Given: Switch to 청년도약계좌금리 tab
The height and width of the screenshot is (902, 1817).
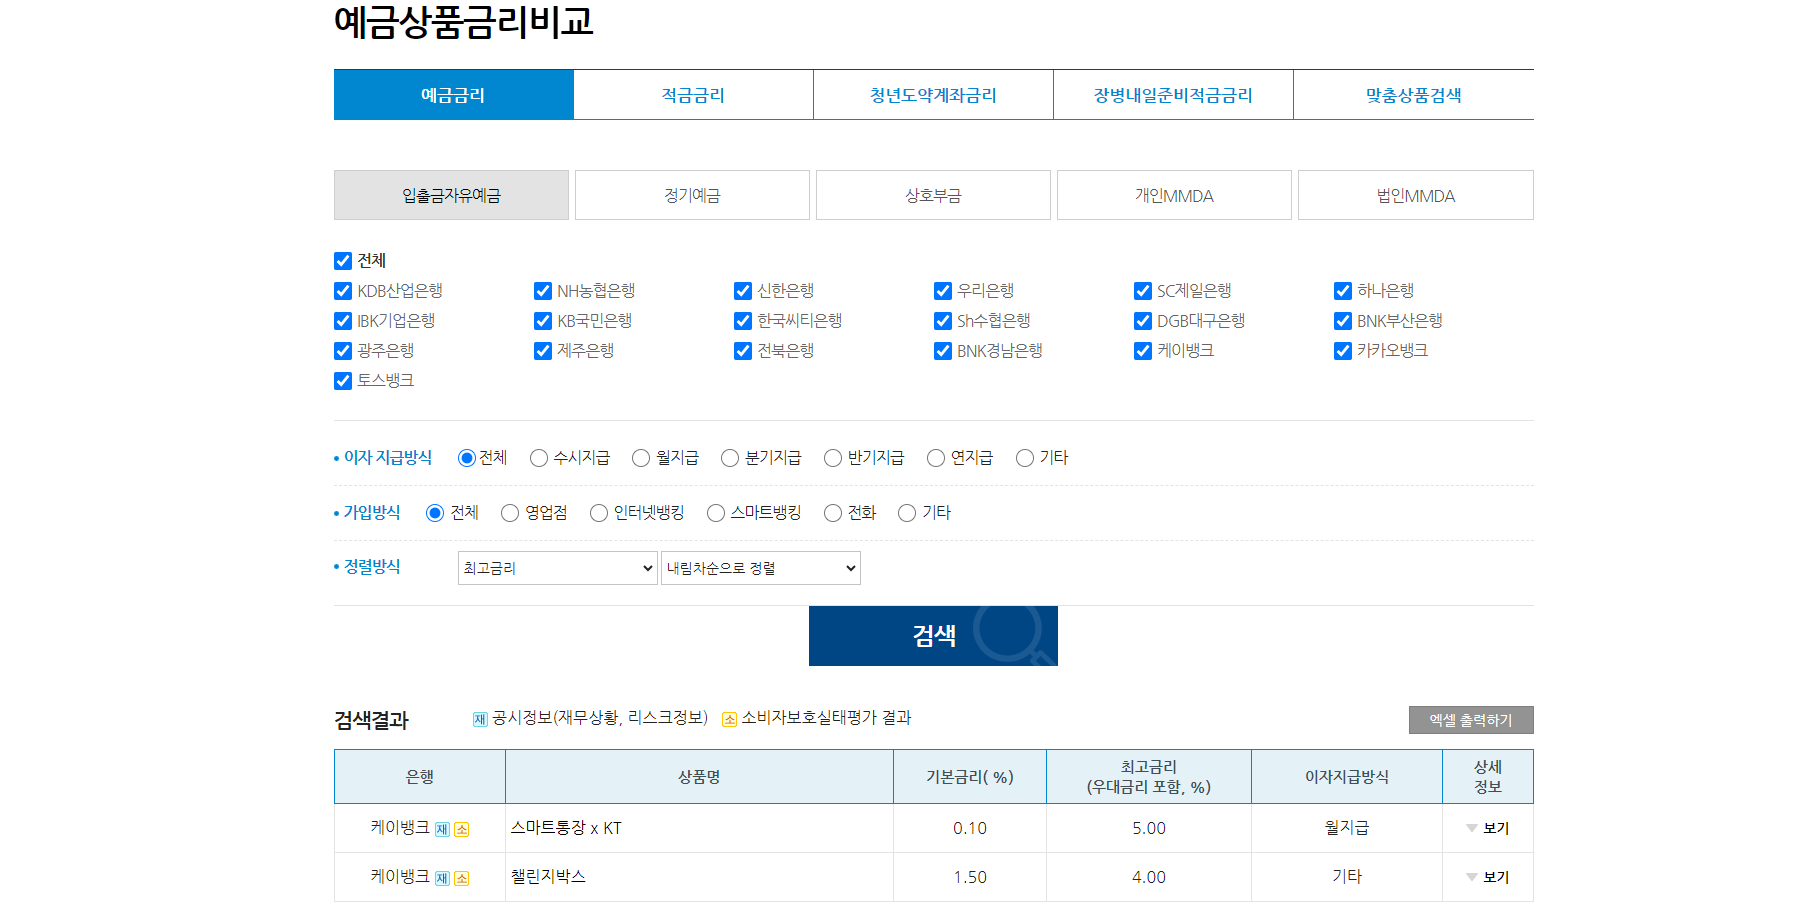Looking at the screenshot, I should coord(934,95).
